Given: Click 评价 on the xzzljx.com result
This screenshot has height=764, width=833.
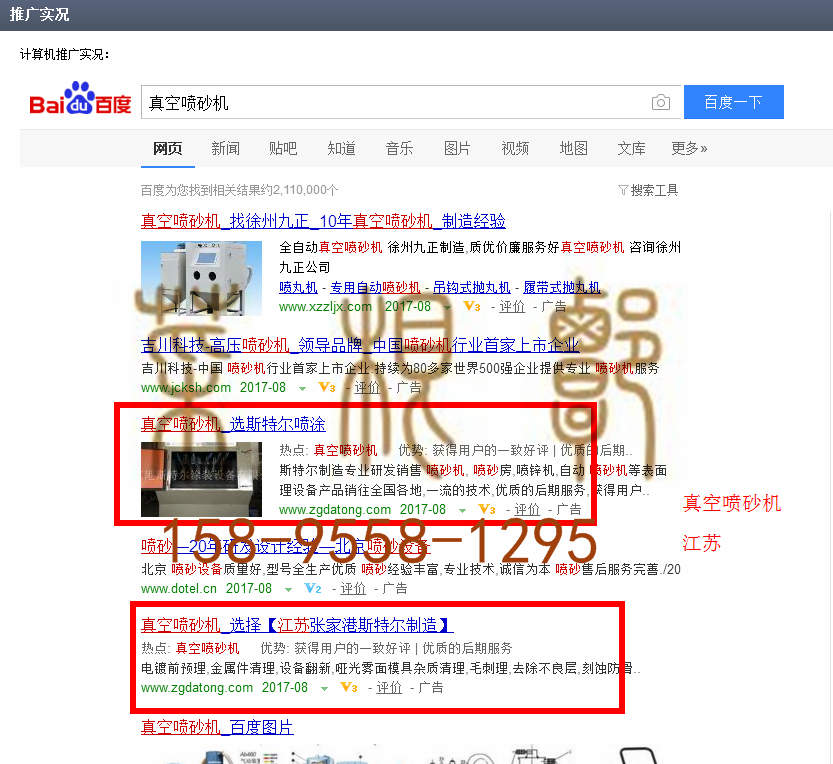Looking at the screenshot, I should coord(512,307).
